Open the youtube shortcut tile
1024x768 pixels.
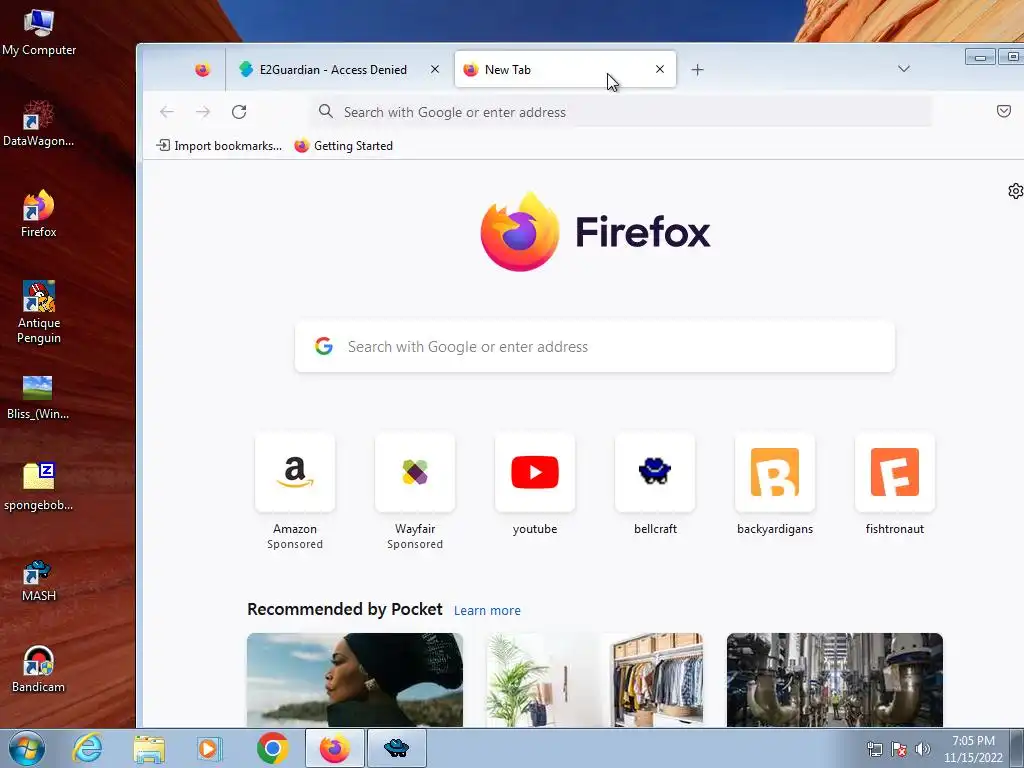point(535,485)
